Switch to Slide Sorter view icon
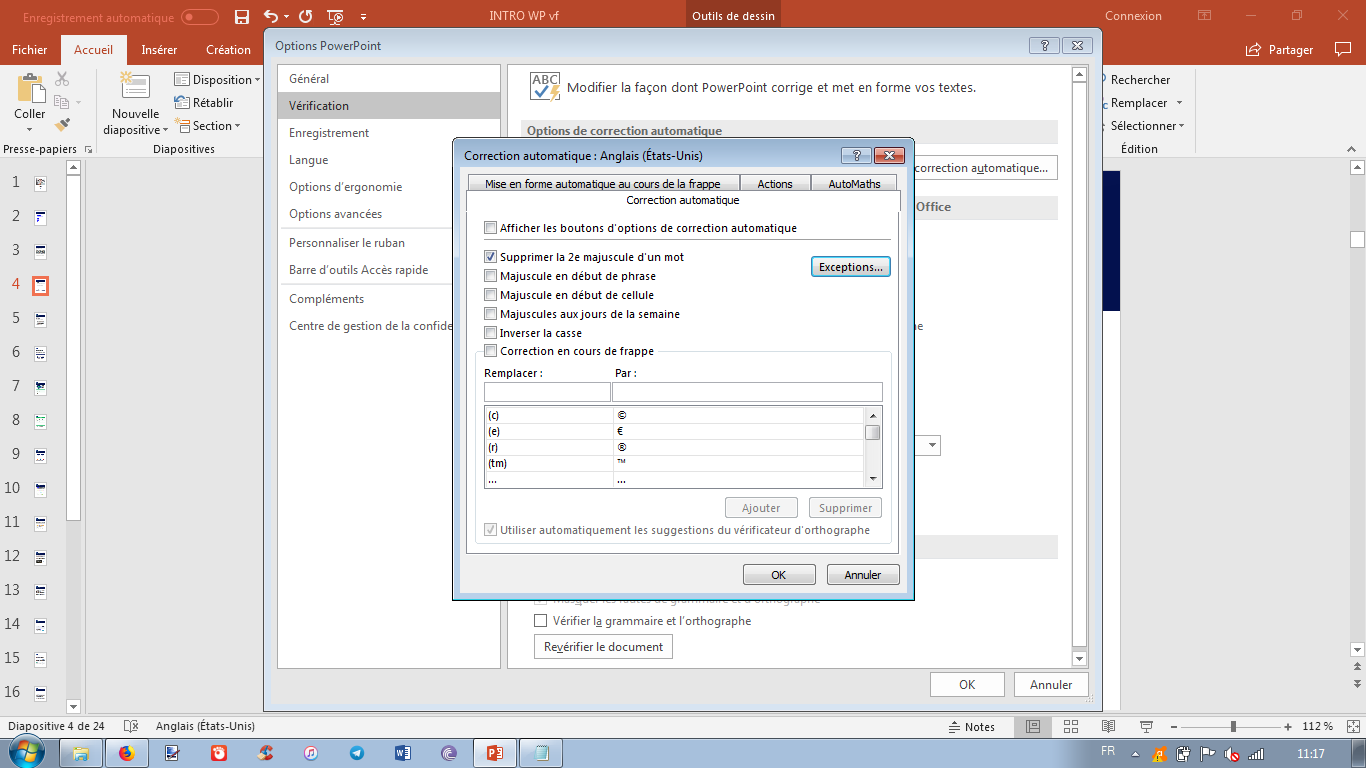The image size is (1366, 768). click(x=1071, y=726)
